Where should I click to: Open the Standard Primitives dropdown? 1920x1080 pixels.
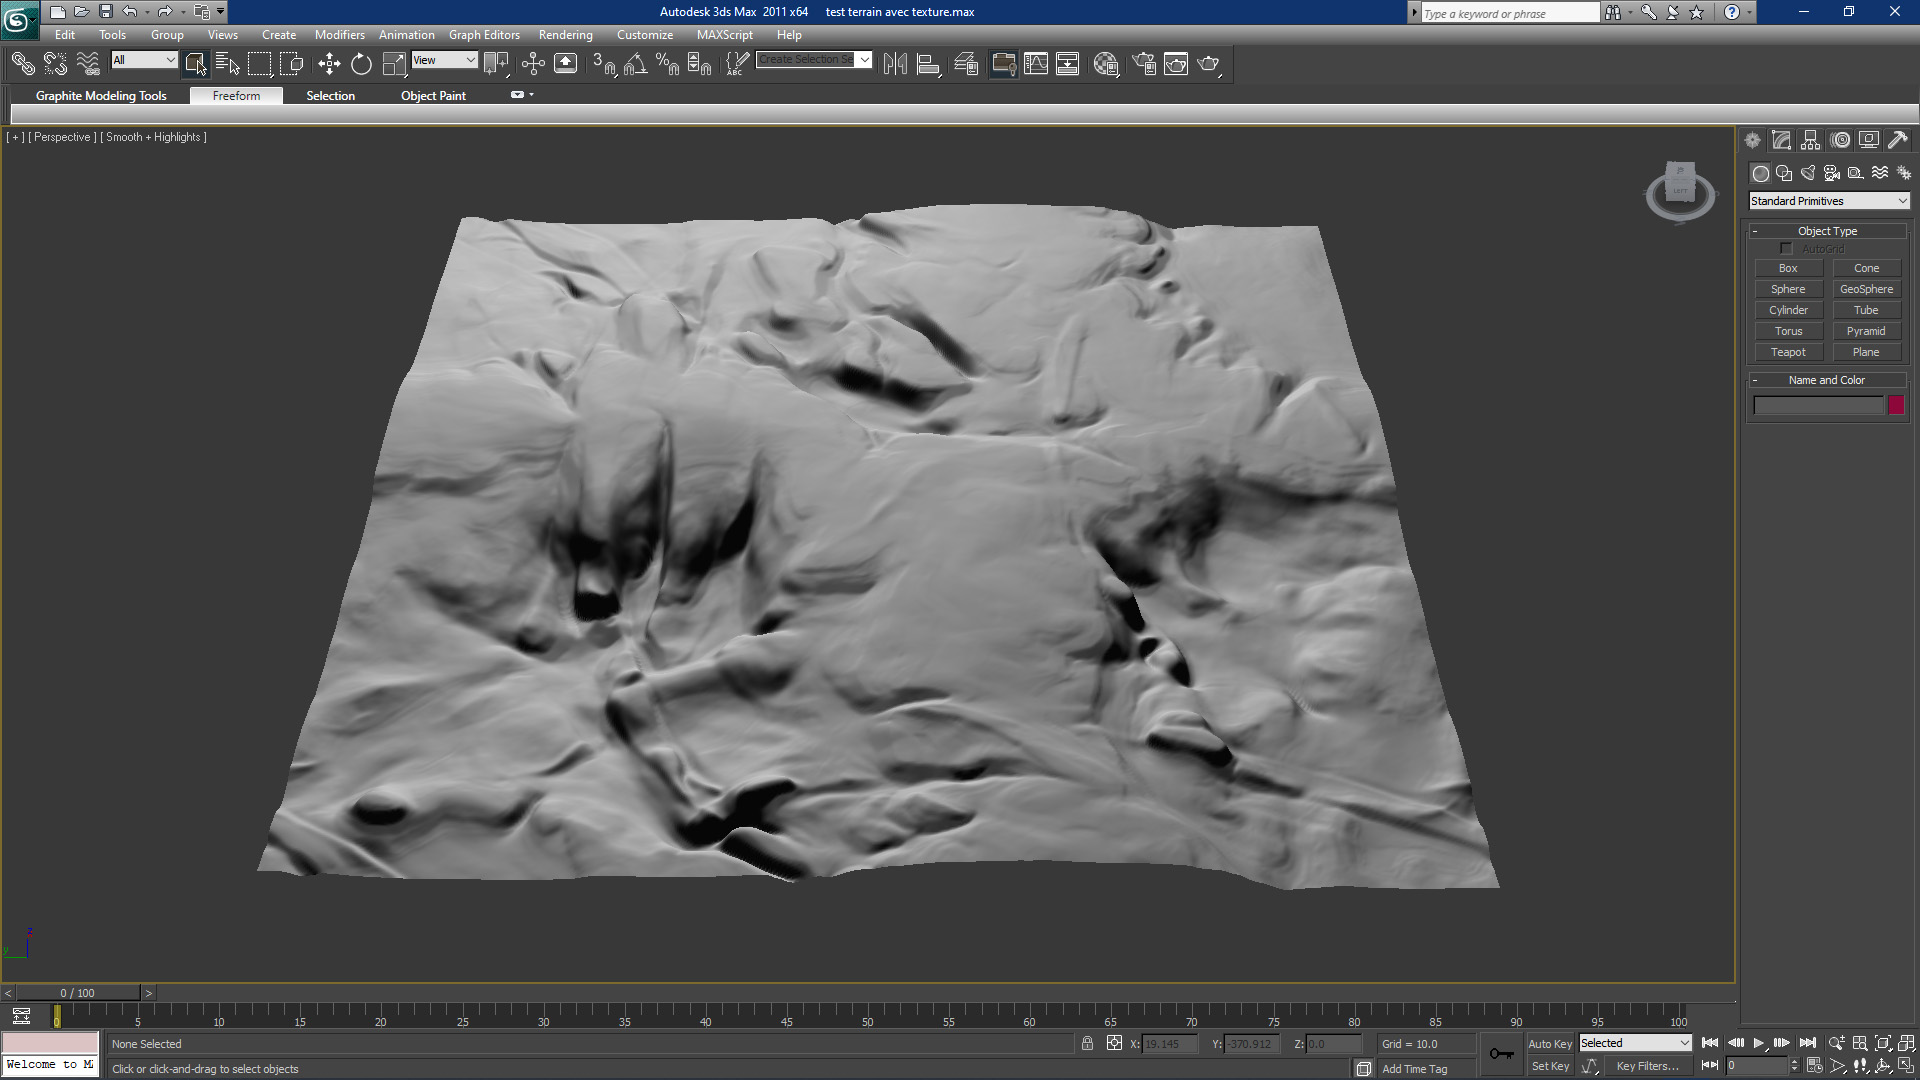click(x=1827, y=201)
